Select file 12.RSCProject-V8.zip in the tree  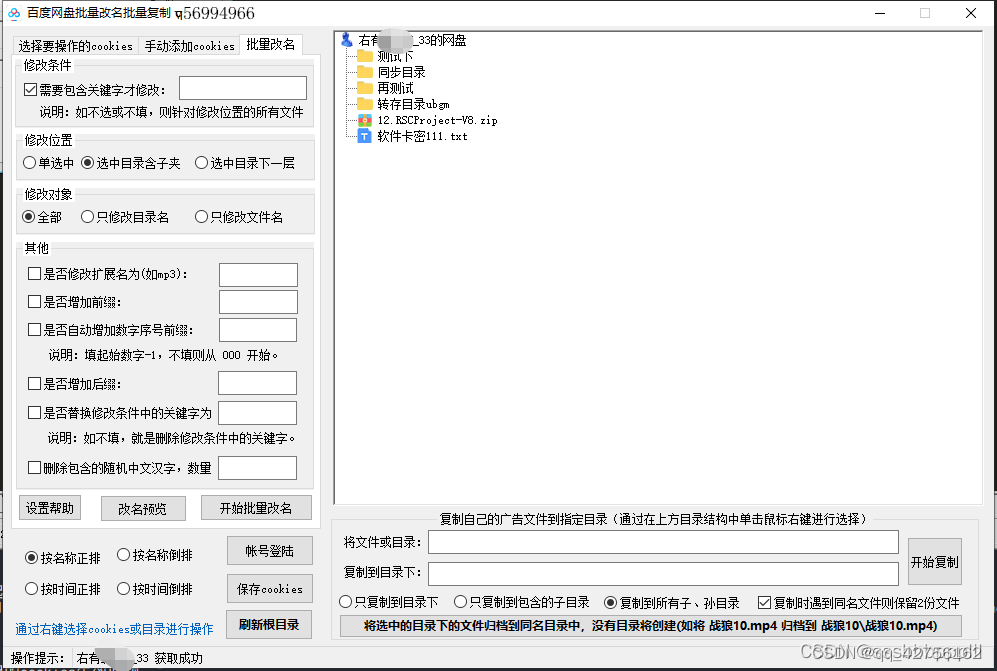tap(437, 120)
